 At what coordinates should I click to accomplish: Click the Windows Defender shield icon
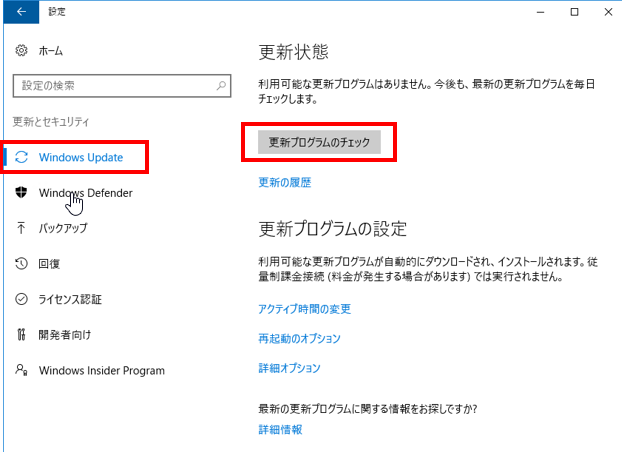[x=21, y=192]
